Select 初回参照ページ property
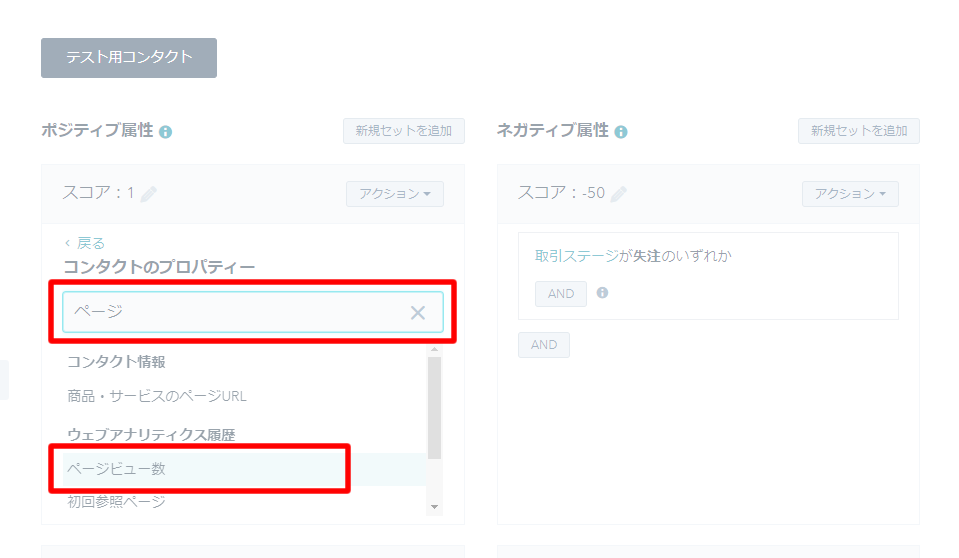The width and height of the screenshot is (959, 558). click(x=116, y=502)
